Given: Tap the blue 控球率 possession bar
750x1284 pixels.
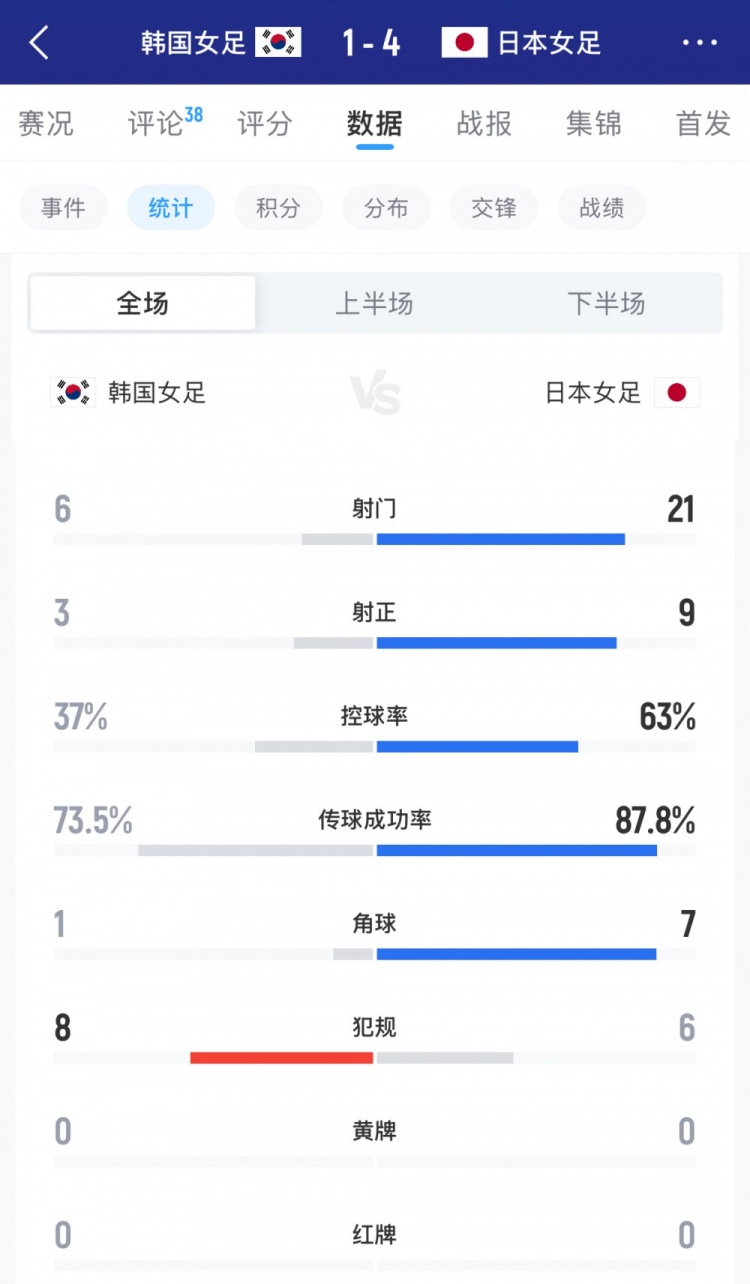Looking at the screenshot, I should tap(477, 745).
